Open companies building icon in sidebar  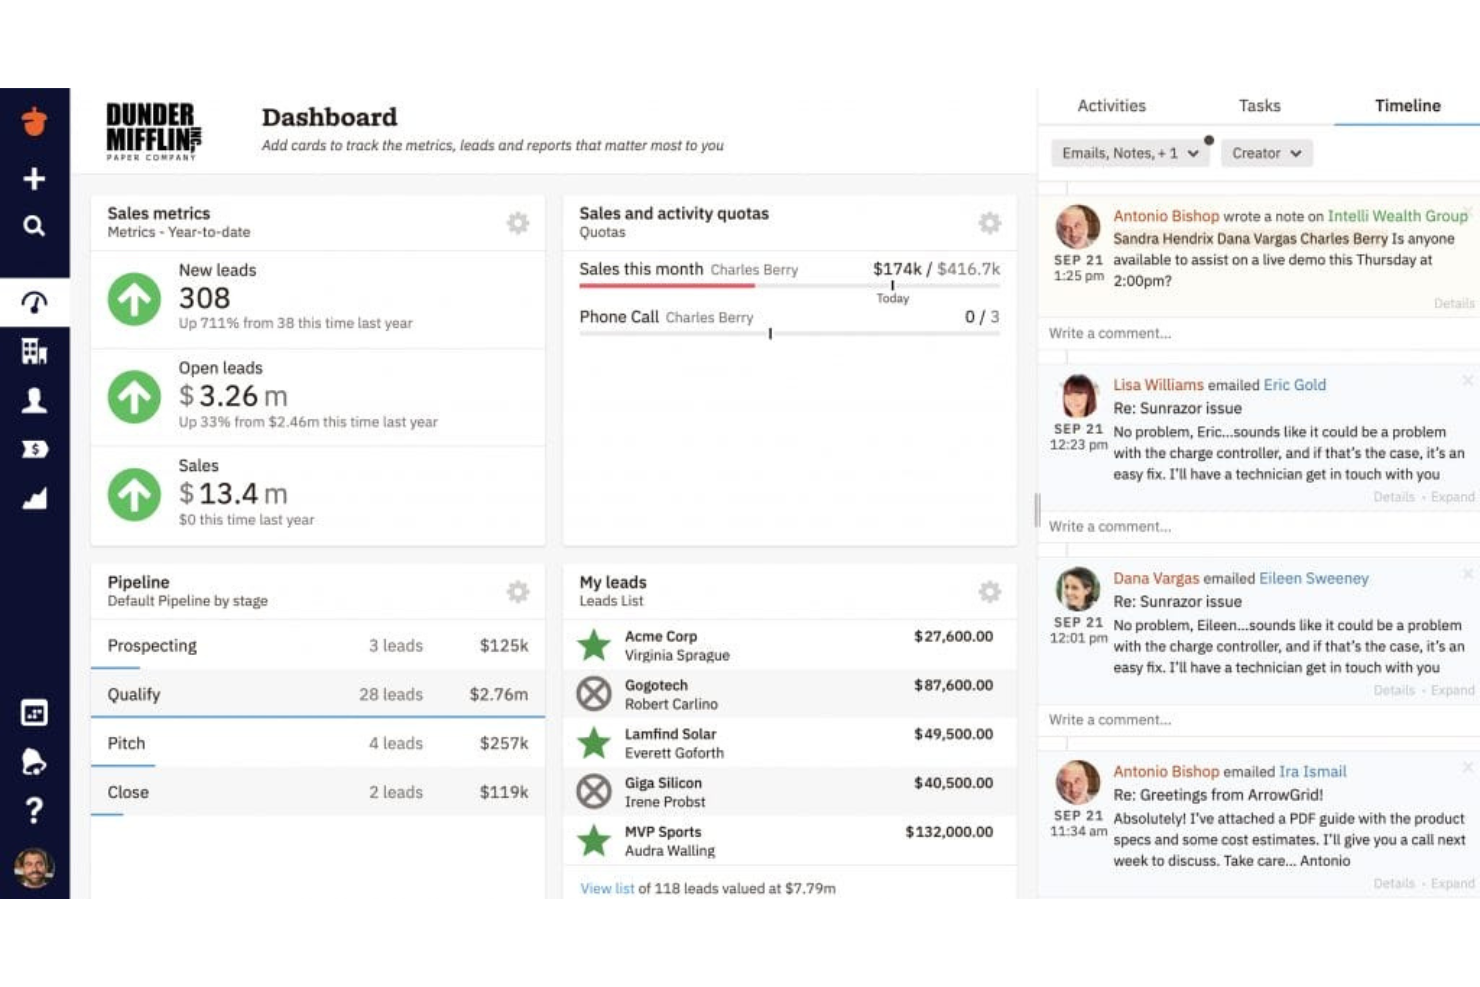click(34, 351)
